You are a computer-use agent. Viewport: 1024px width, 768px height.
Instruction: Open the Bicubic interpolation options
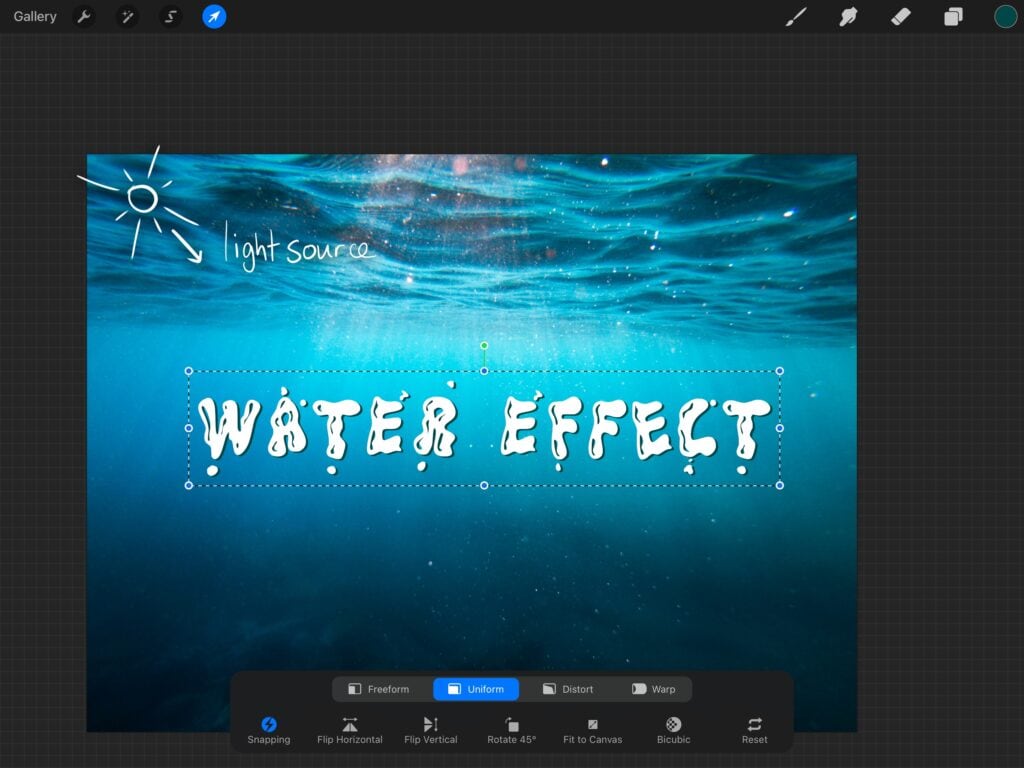pos(673,730)
